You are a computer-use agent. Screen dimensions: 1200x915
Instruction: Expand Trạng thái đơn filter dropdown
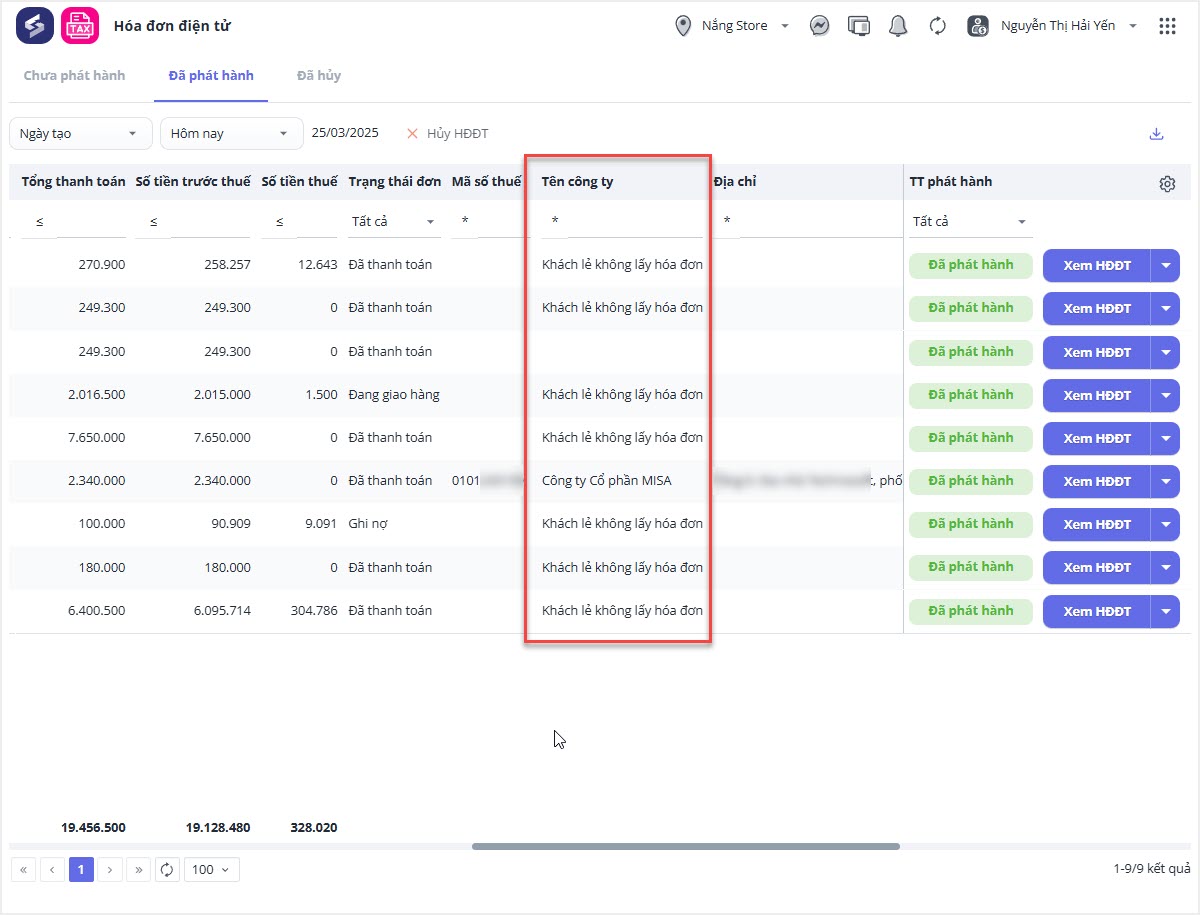click(x=394, y=222)
